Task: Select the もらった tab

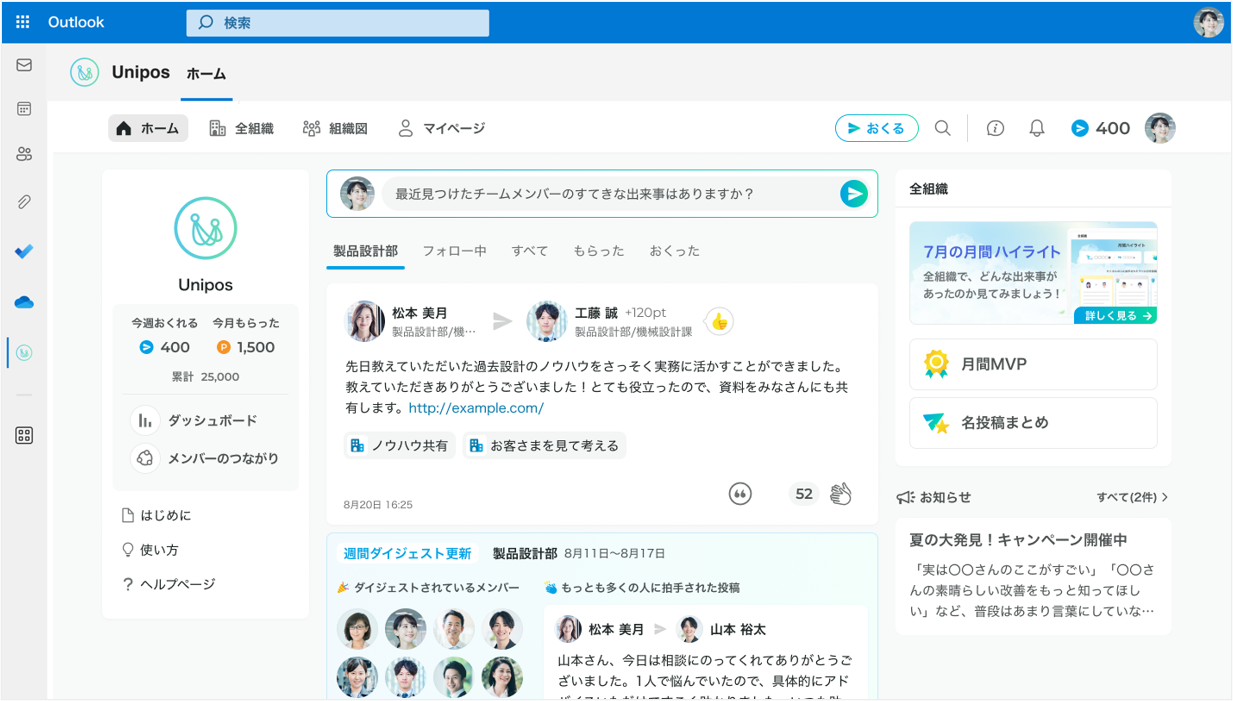Action: tap(599, 251)
